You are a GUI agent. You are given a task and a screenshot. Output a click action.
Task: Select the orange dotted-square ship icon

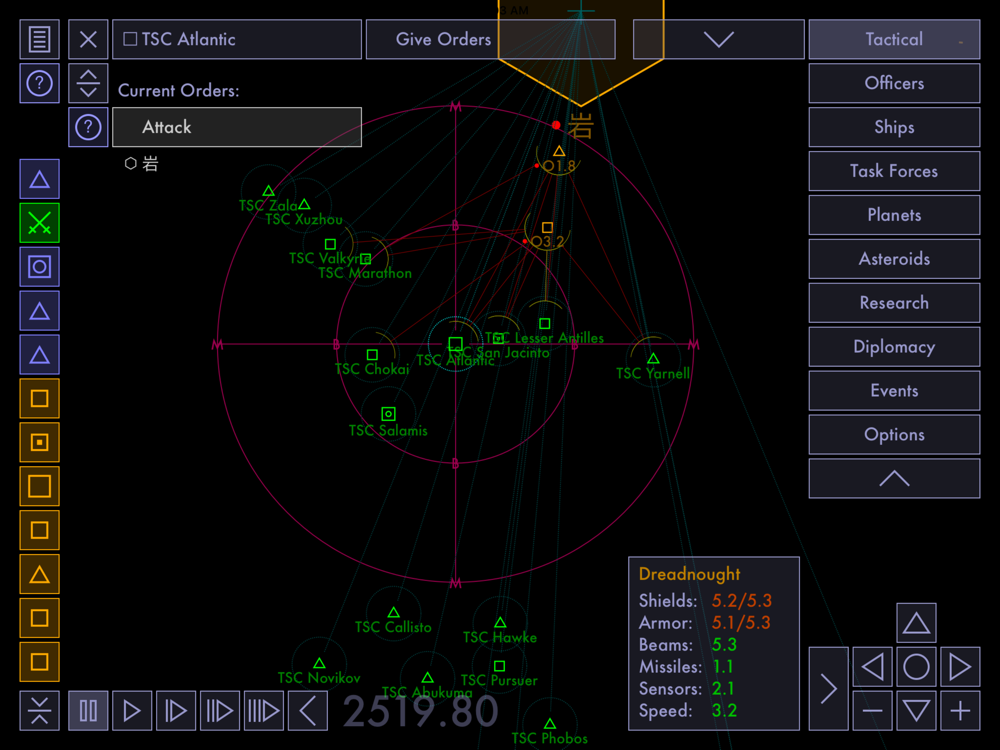point(39,442)
